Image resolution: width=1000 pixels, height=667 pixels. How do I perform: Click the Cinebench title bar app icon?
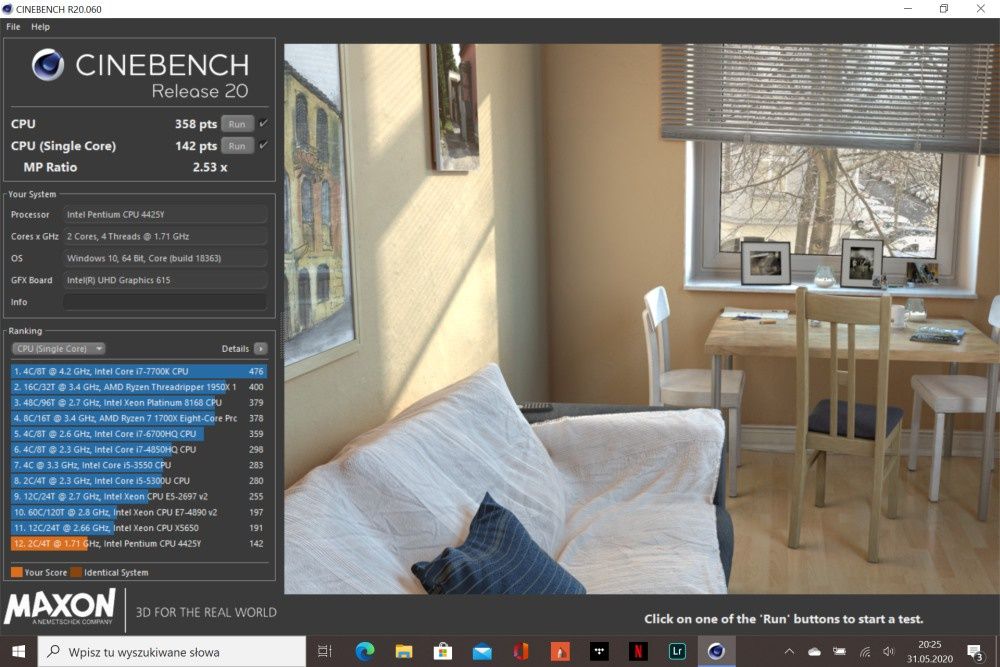pos(8,9)
